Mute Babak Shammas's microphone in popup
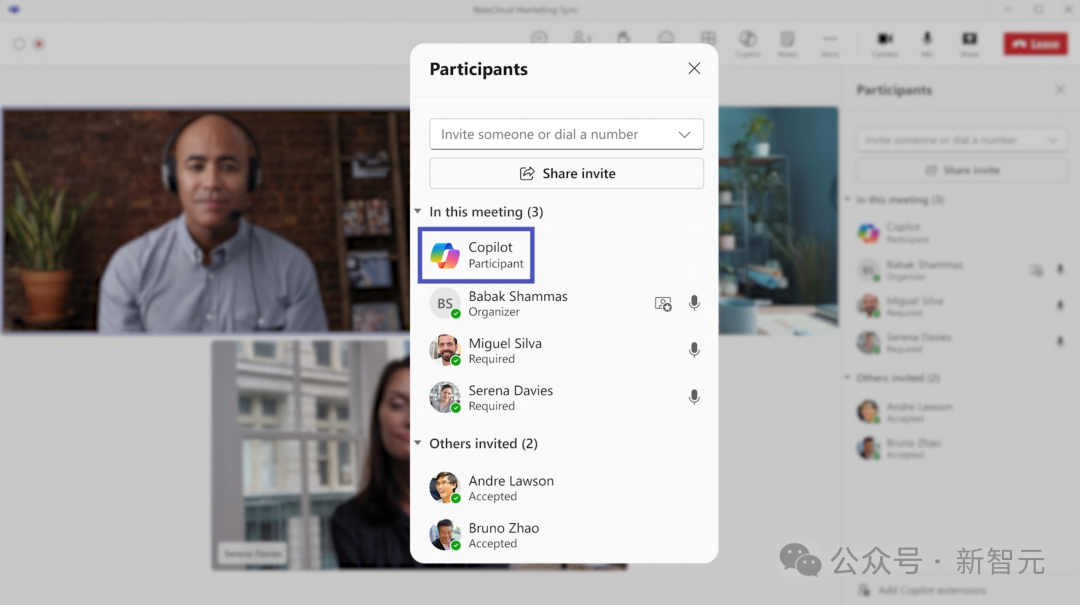Viewport: 1080px width, 605px height. [694, 303]
